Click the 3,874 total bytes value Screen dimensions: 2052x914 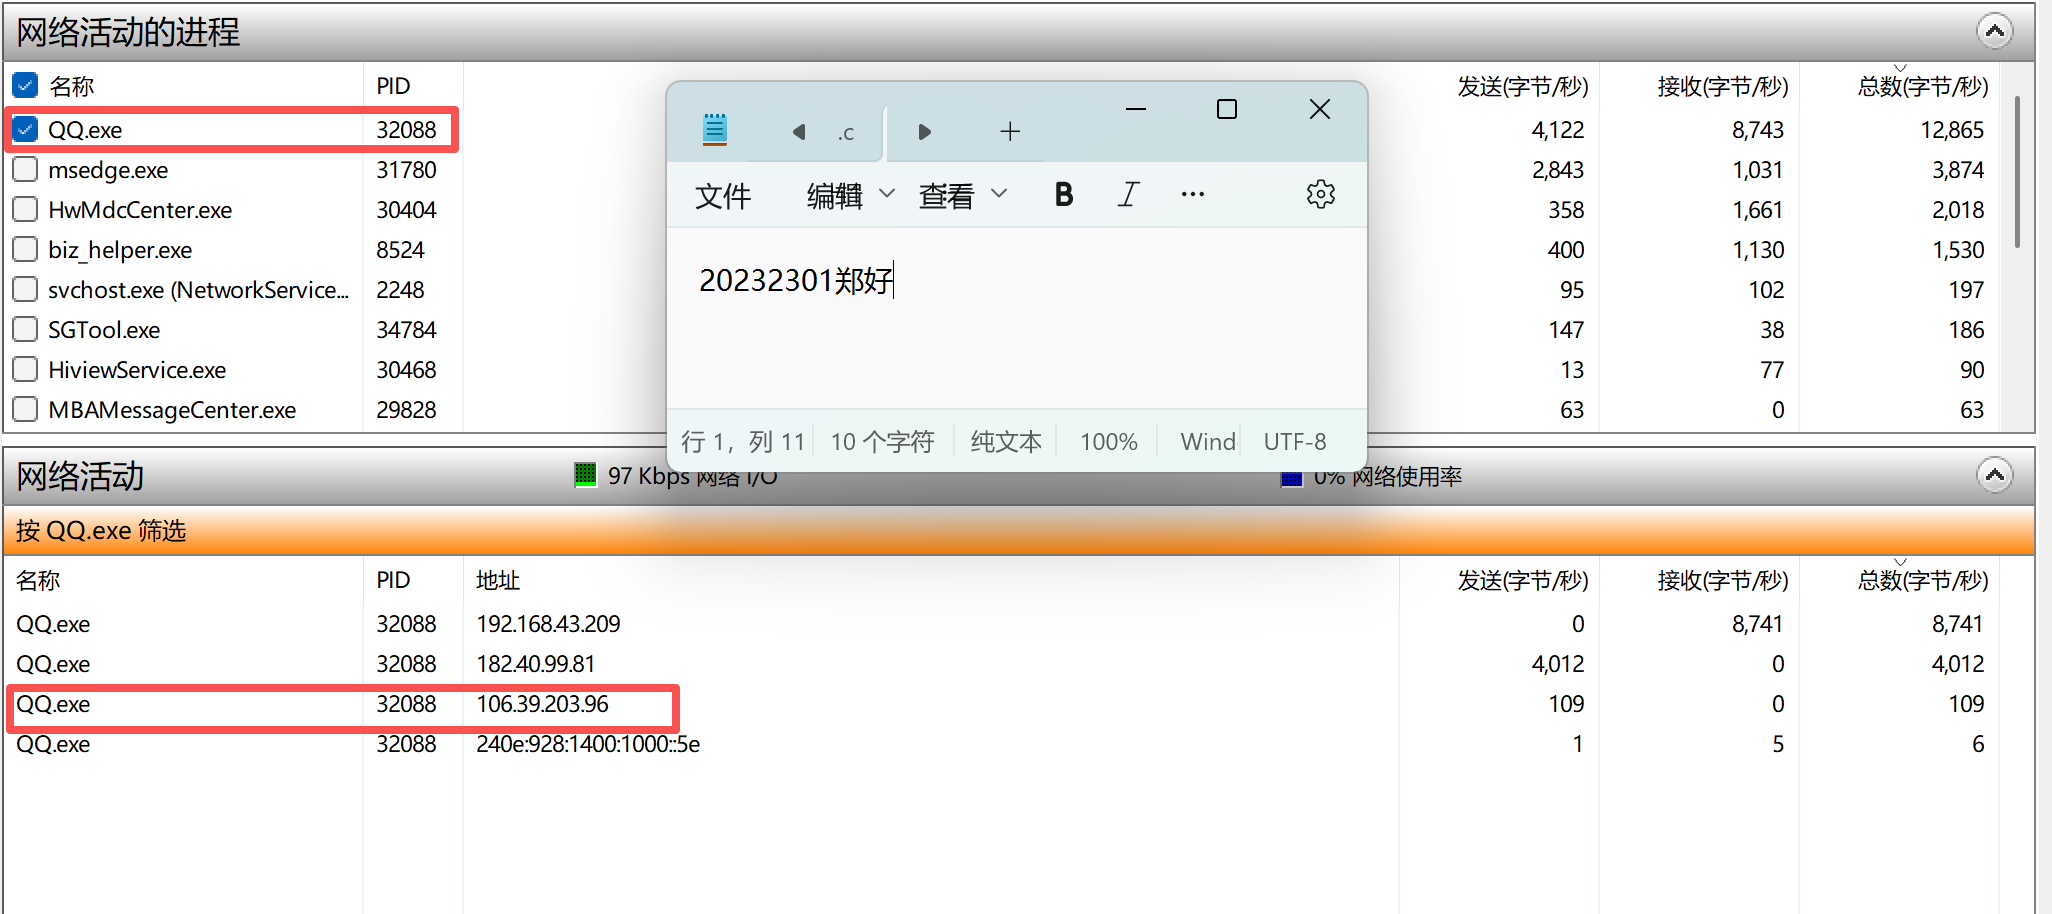1958,170
